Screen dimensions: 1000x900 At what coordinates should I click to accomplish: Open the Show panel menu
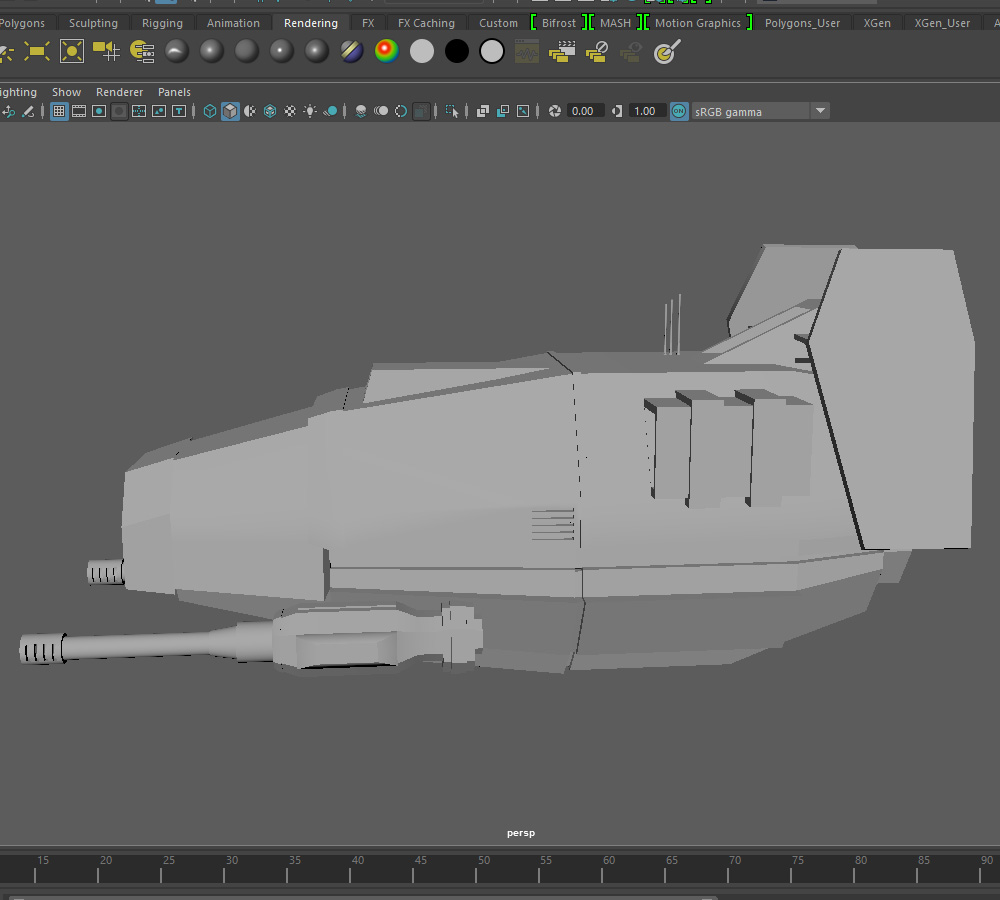pos(66,92)
